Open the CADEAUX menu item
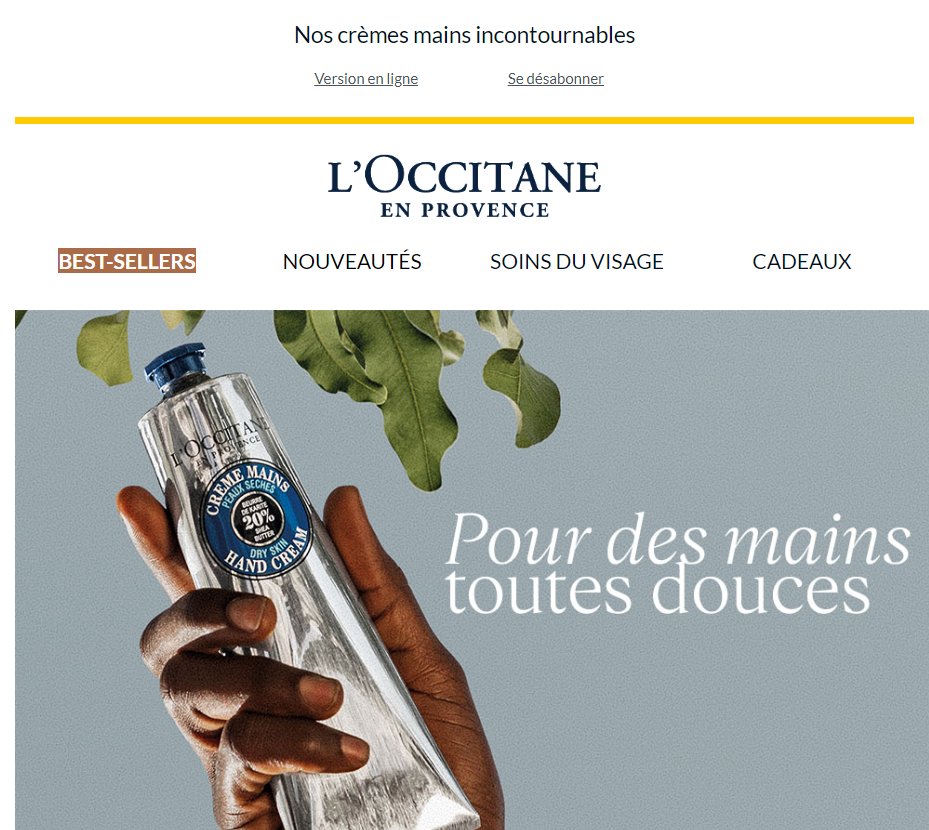Viewport: 929px width, 830px height. point(802,262)
